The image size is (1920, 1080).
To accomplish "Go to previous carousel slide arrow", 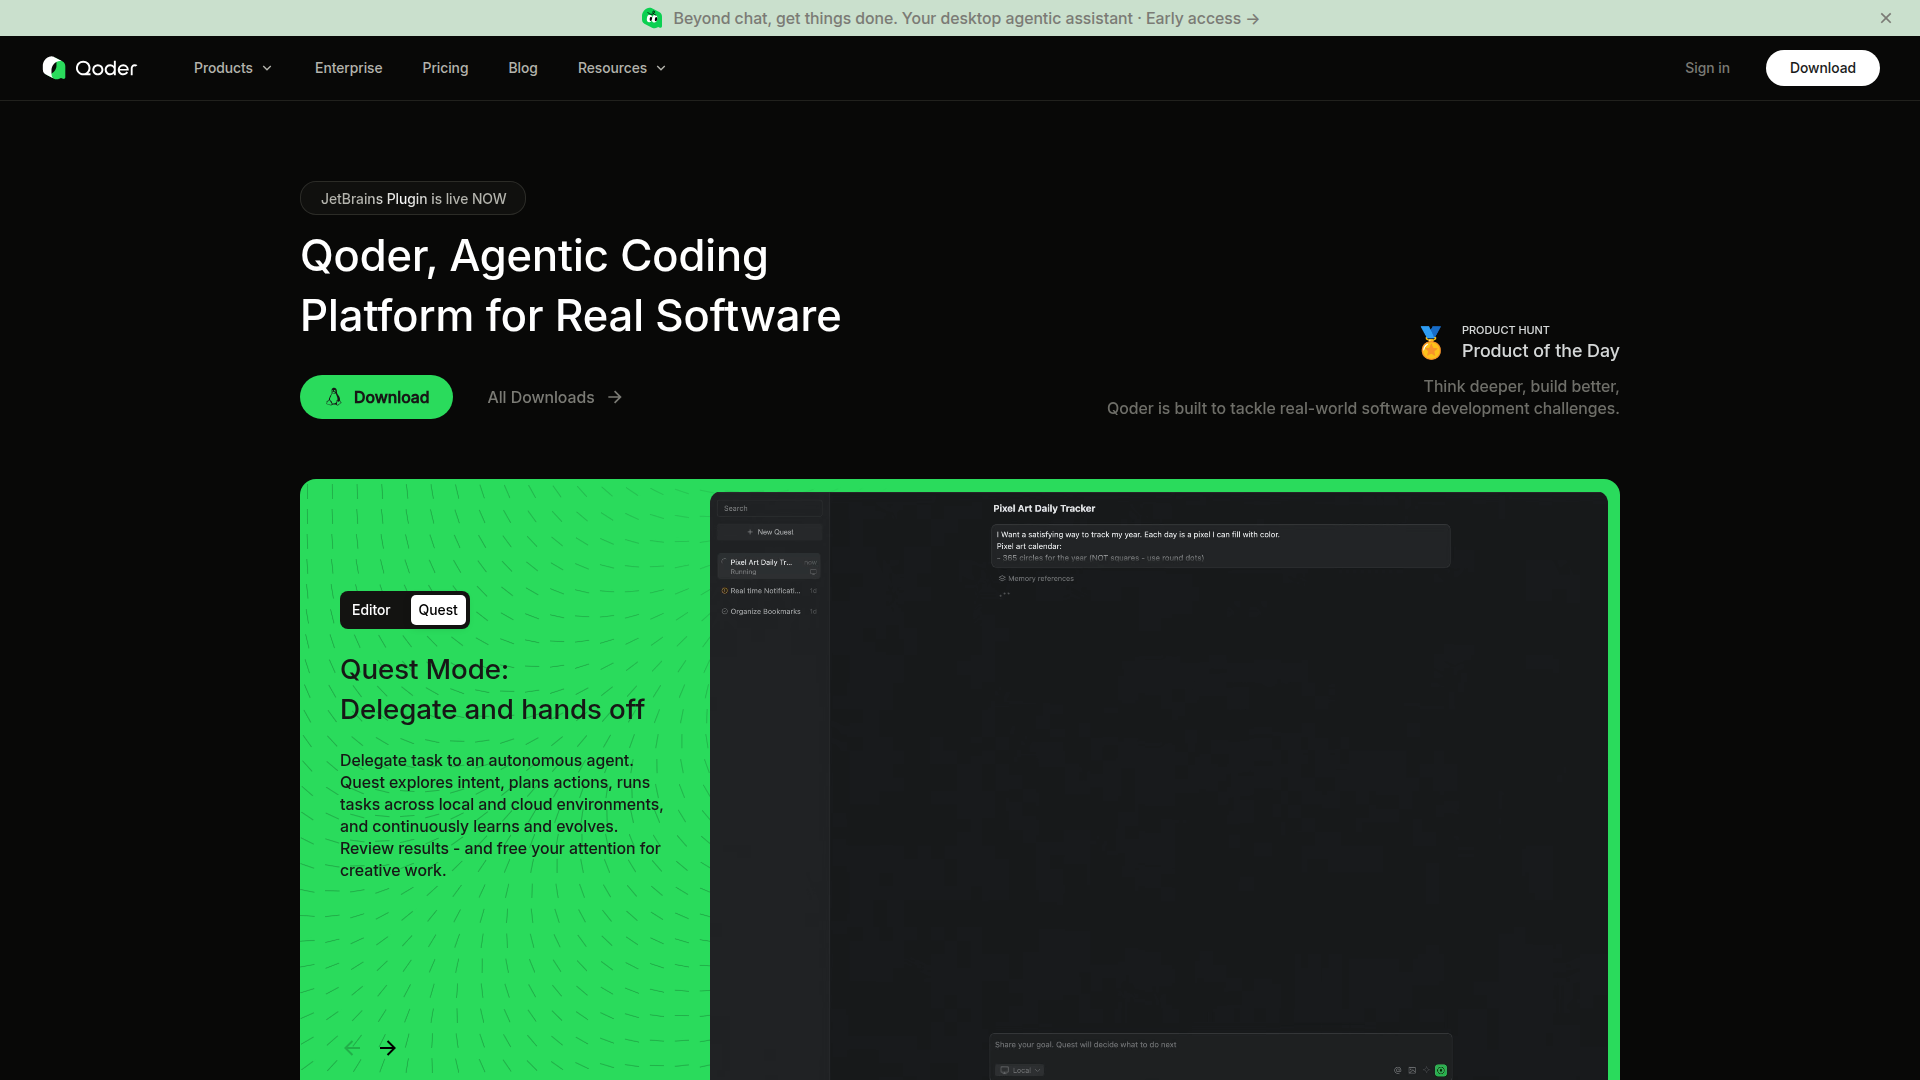I will (352, 1047).
